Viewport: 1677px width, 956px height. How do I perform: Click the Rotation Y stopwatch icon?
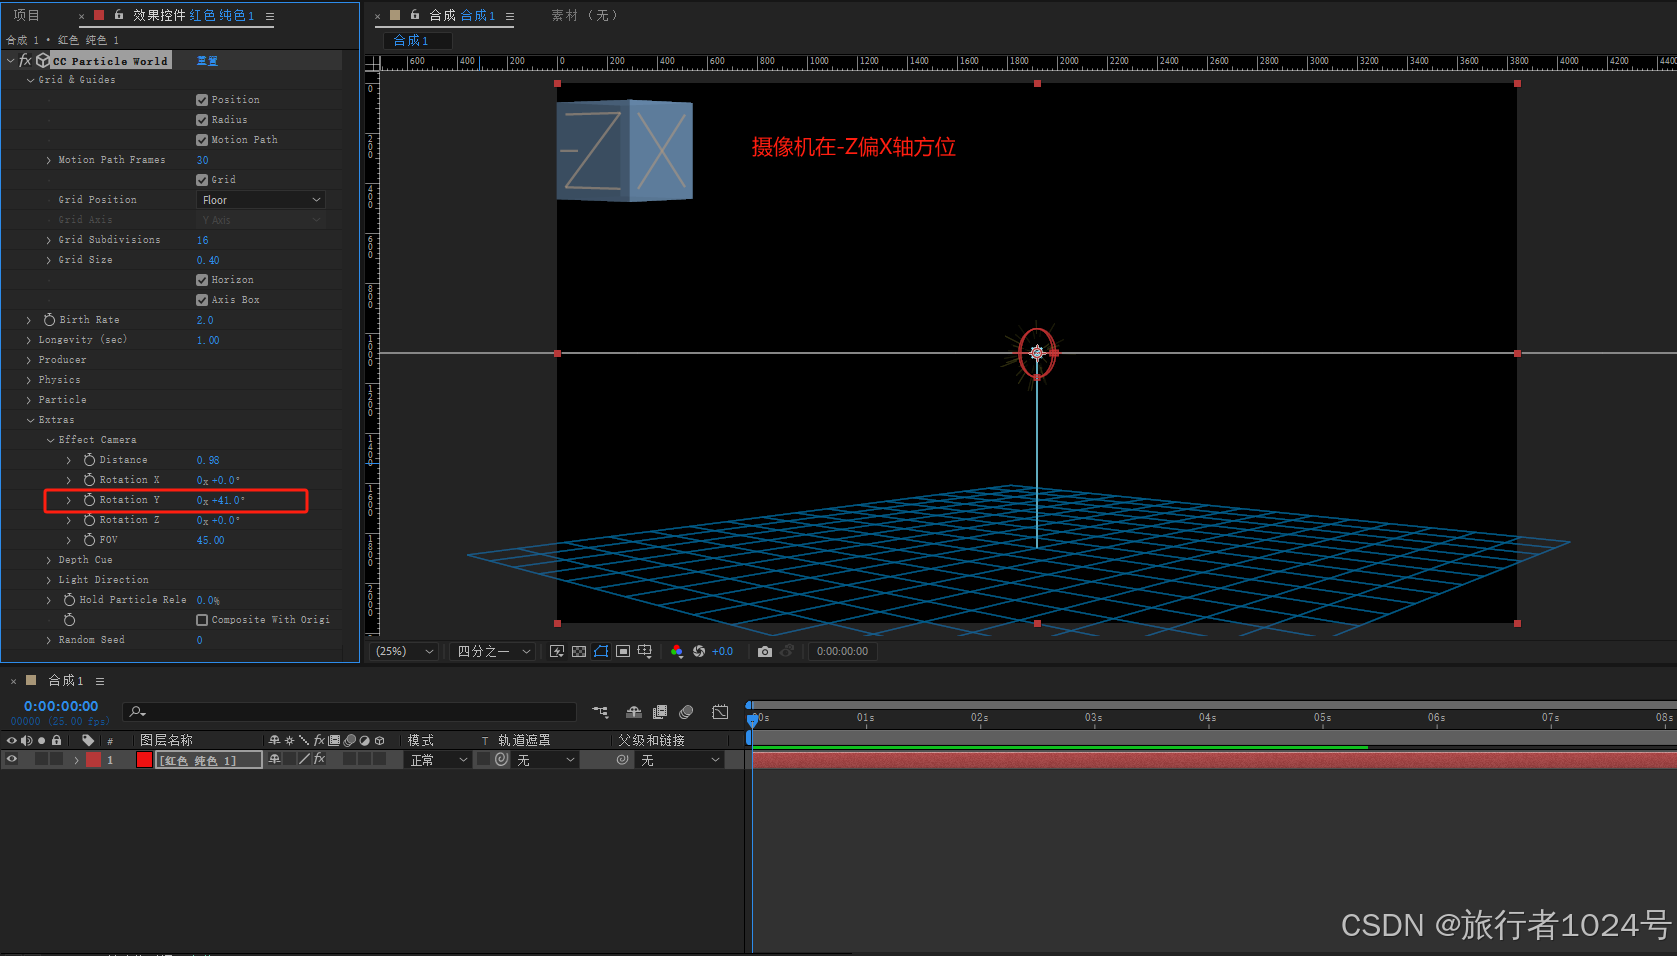click(89, 500)
